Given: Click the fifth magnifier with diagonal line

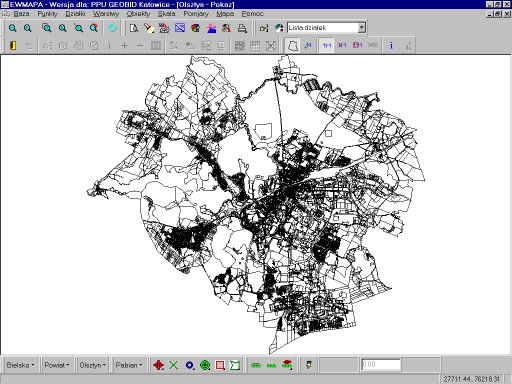Looking at the screenshot, I should pos(79,28).
